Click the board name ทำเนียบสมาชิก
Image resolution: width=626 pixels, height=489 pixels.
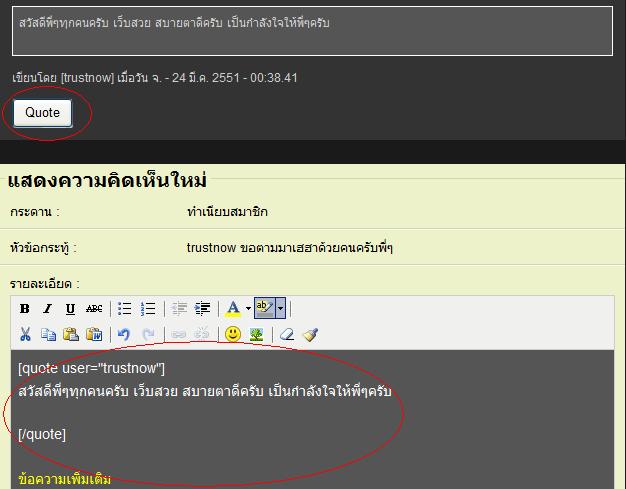[227, 212]
